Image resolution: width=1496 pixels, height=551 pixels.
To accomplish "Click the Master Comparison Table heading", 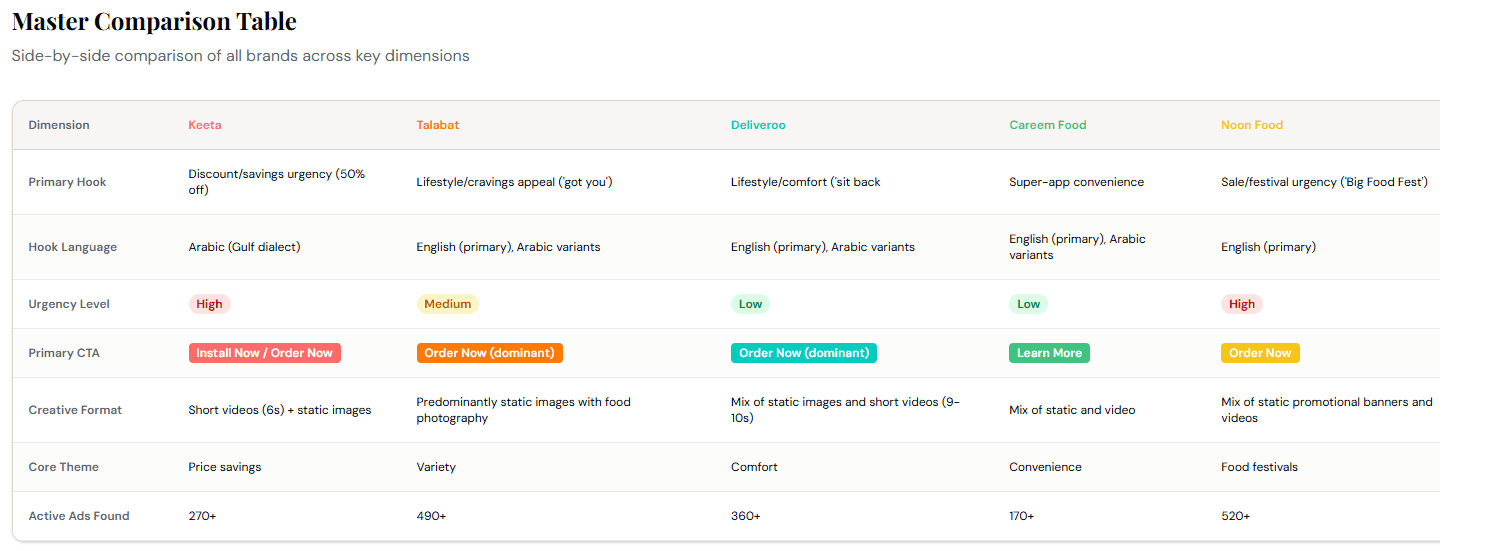I will [154, 21].
